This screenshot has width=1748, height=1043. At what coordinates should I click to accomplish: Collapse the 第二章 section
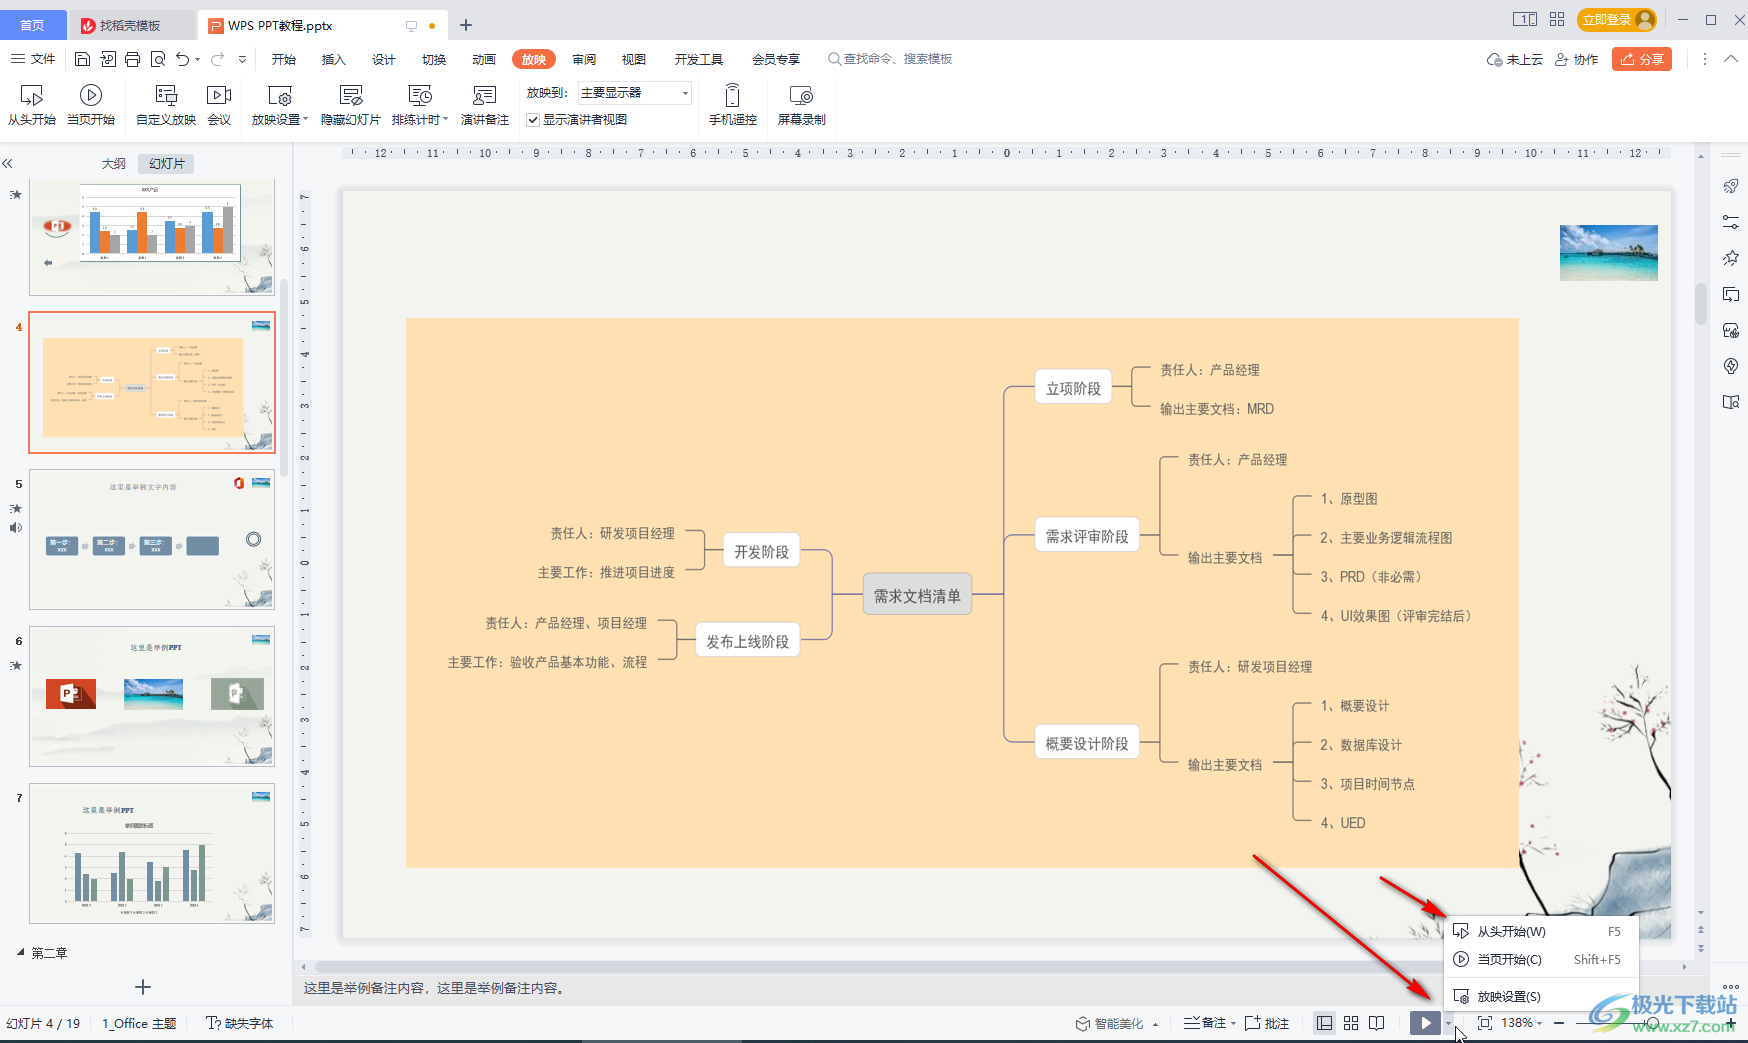(20, 953)
